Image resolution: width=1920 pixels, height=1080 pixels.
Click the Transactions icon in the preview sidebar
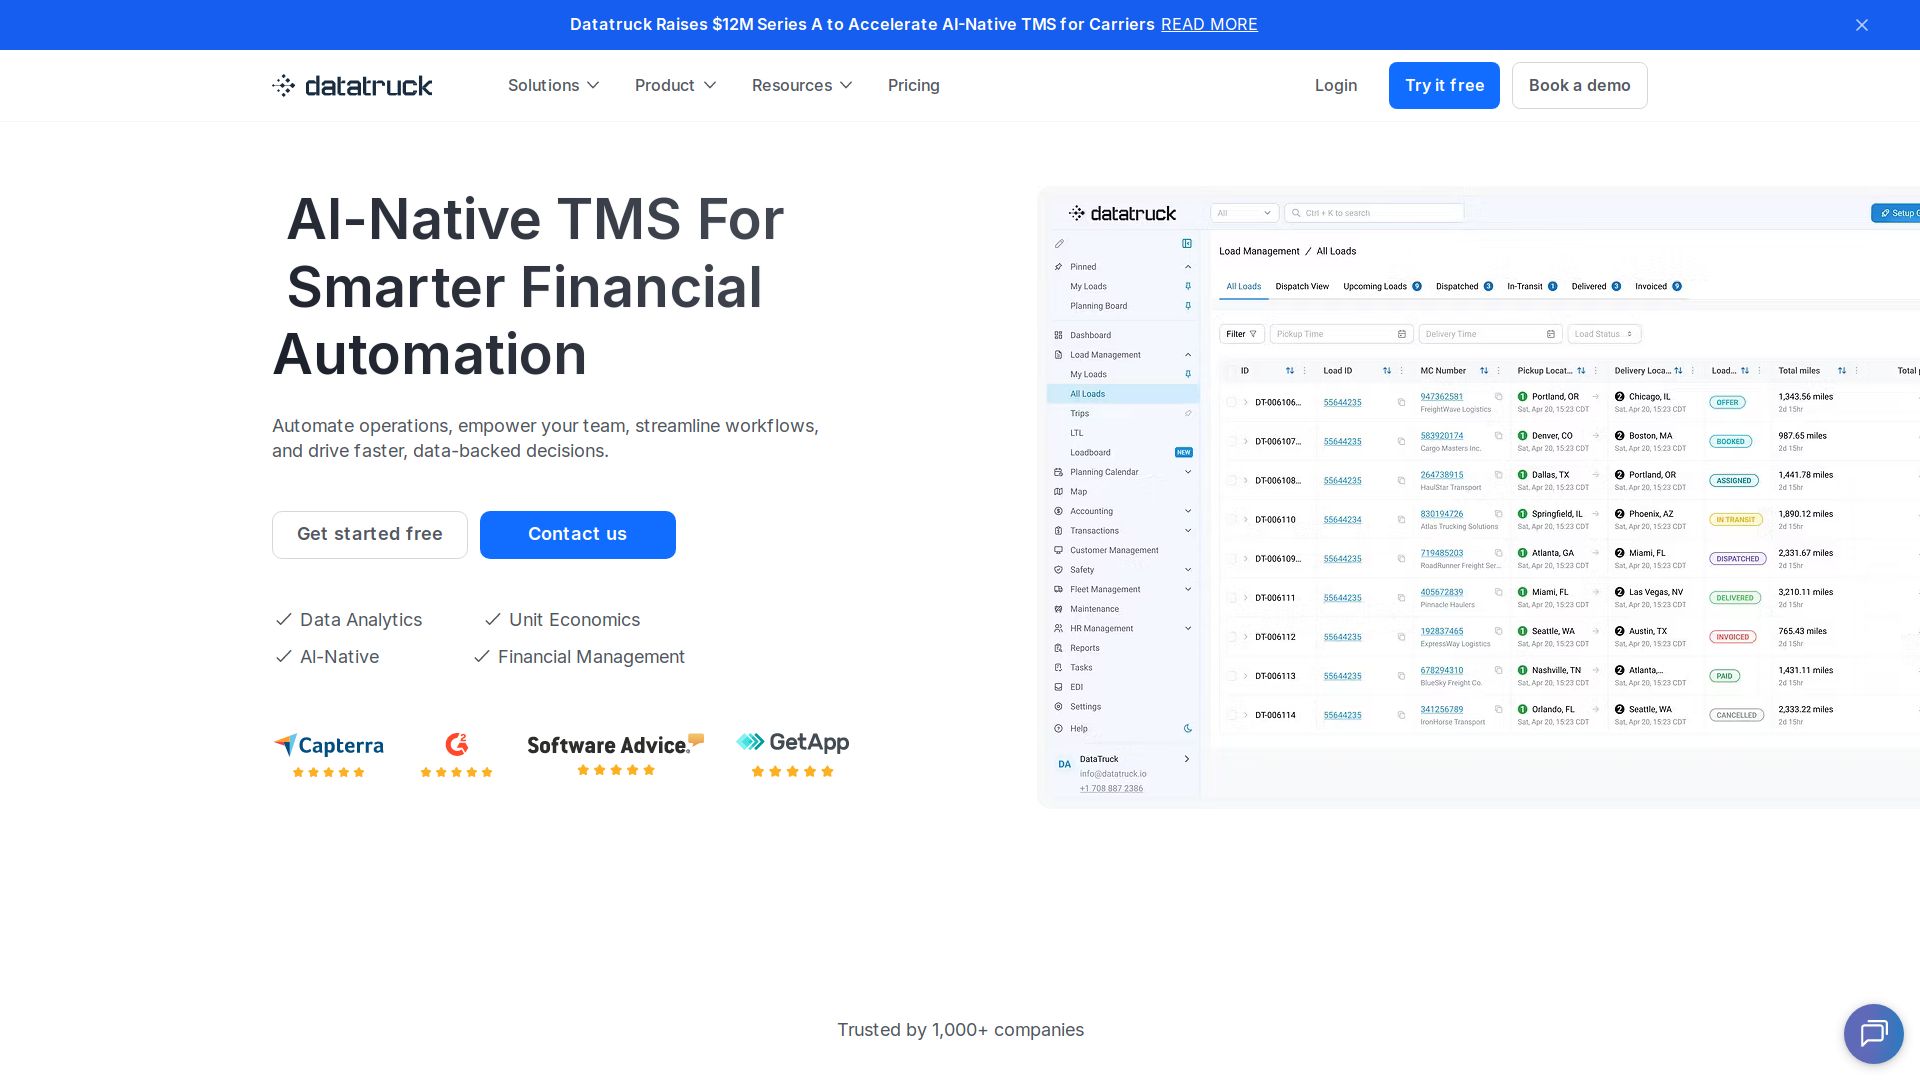click(1058, 531)
